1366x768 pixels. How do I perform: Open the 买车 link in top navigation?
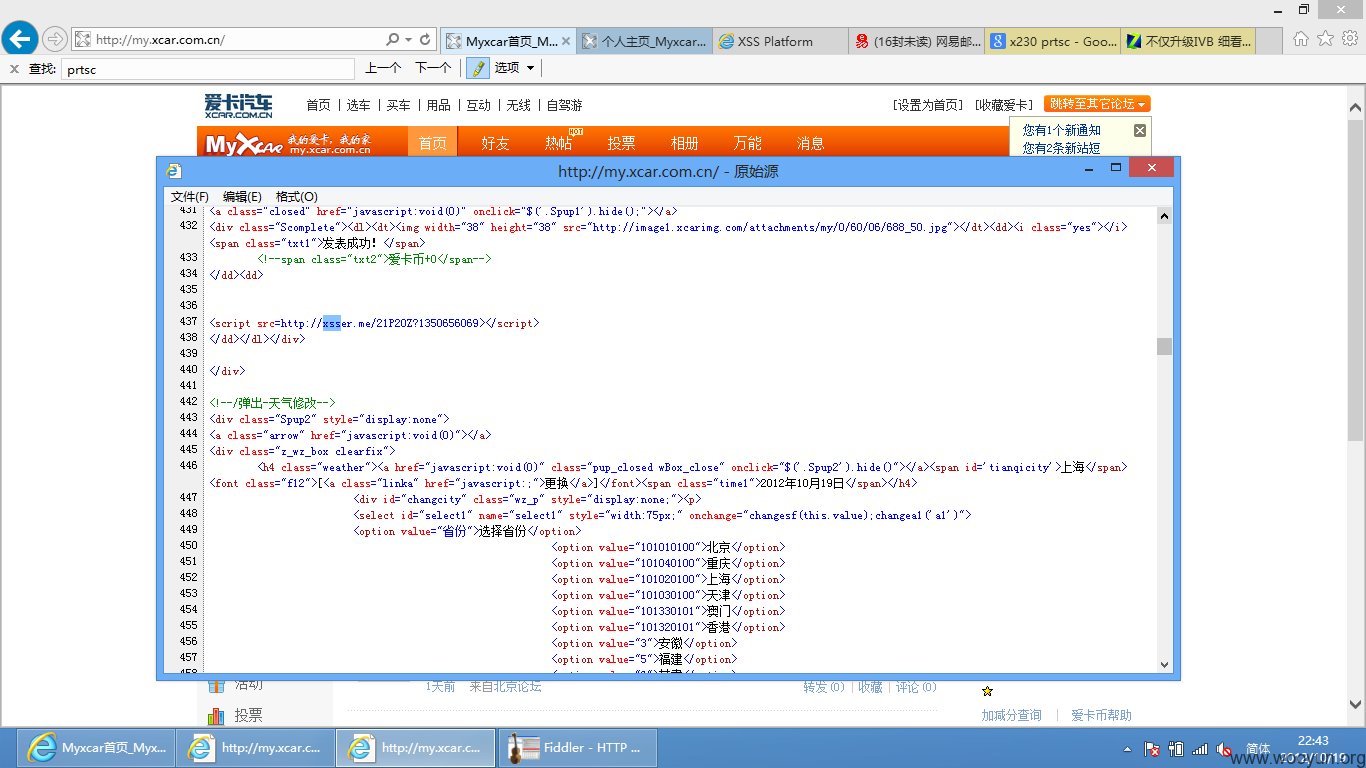click(x=399, y=105)
